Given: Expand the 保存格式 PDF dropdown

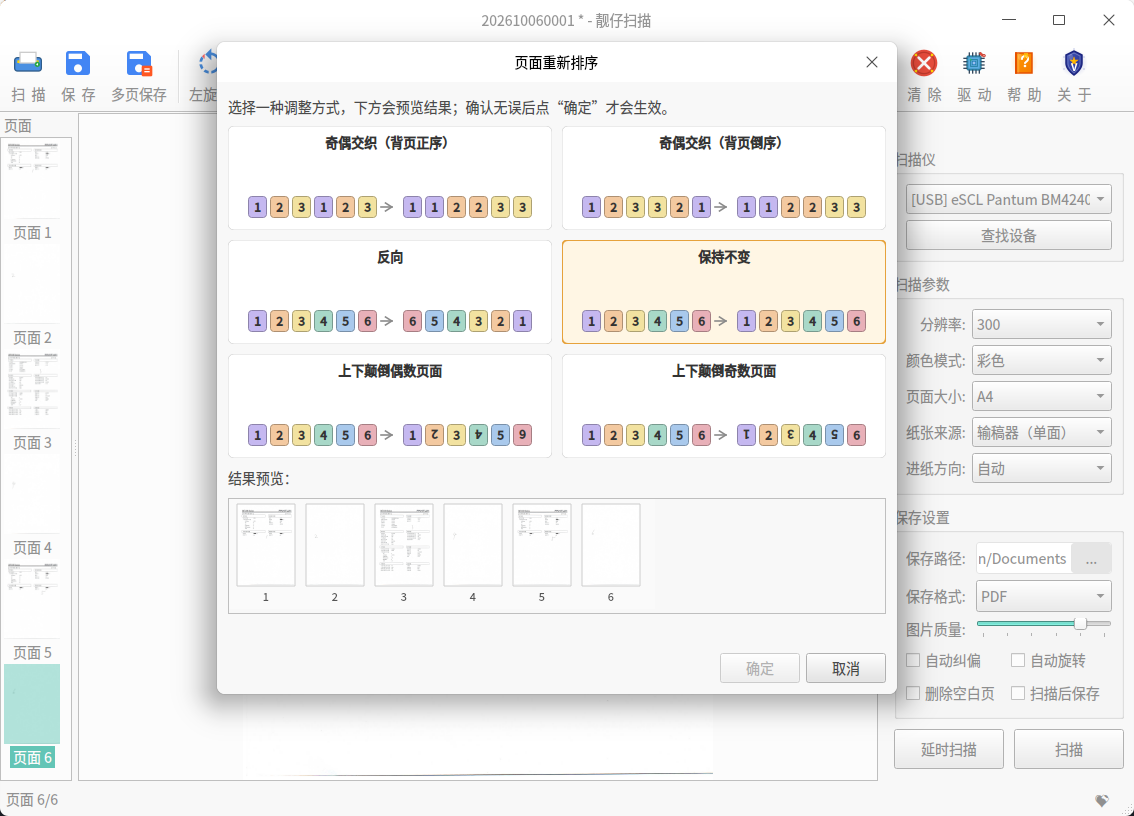Looking at the screenshot, I should point(1044,596).
